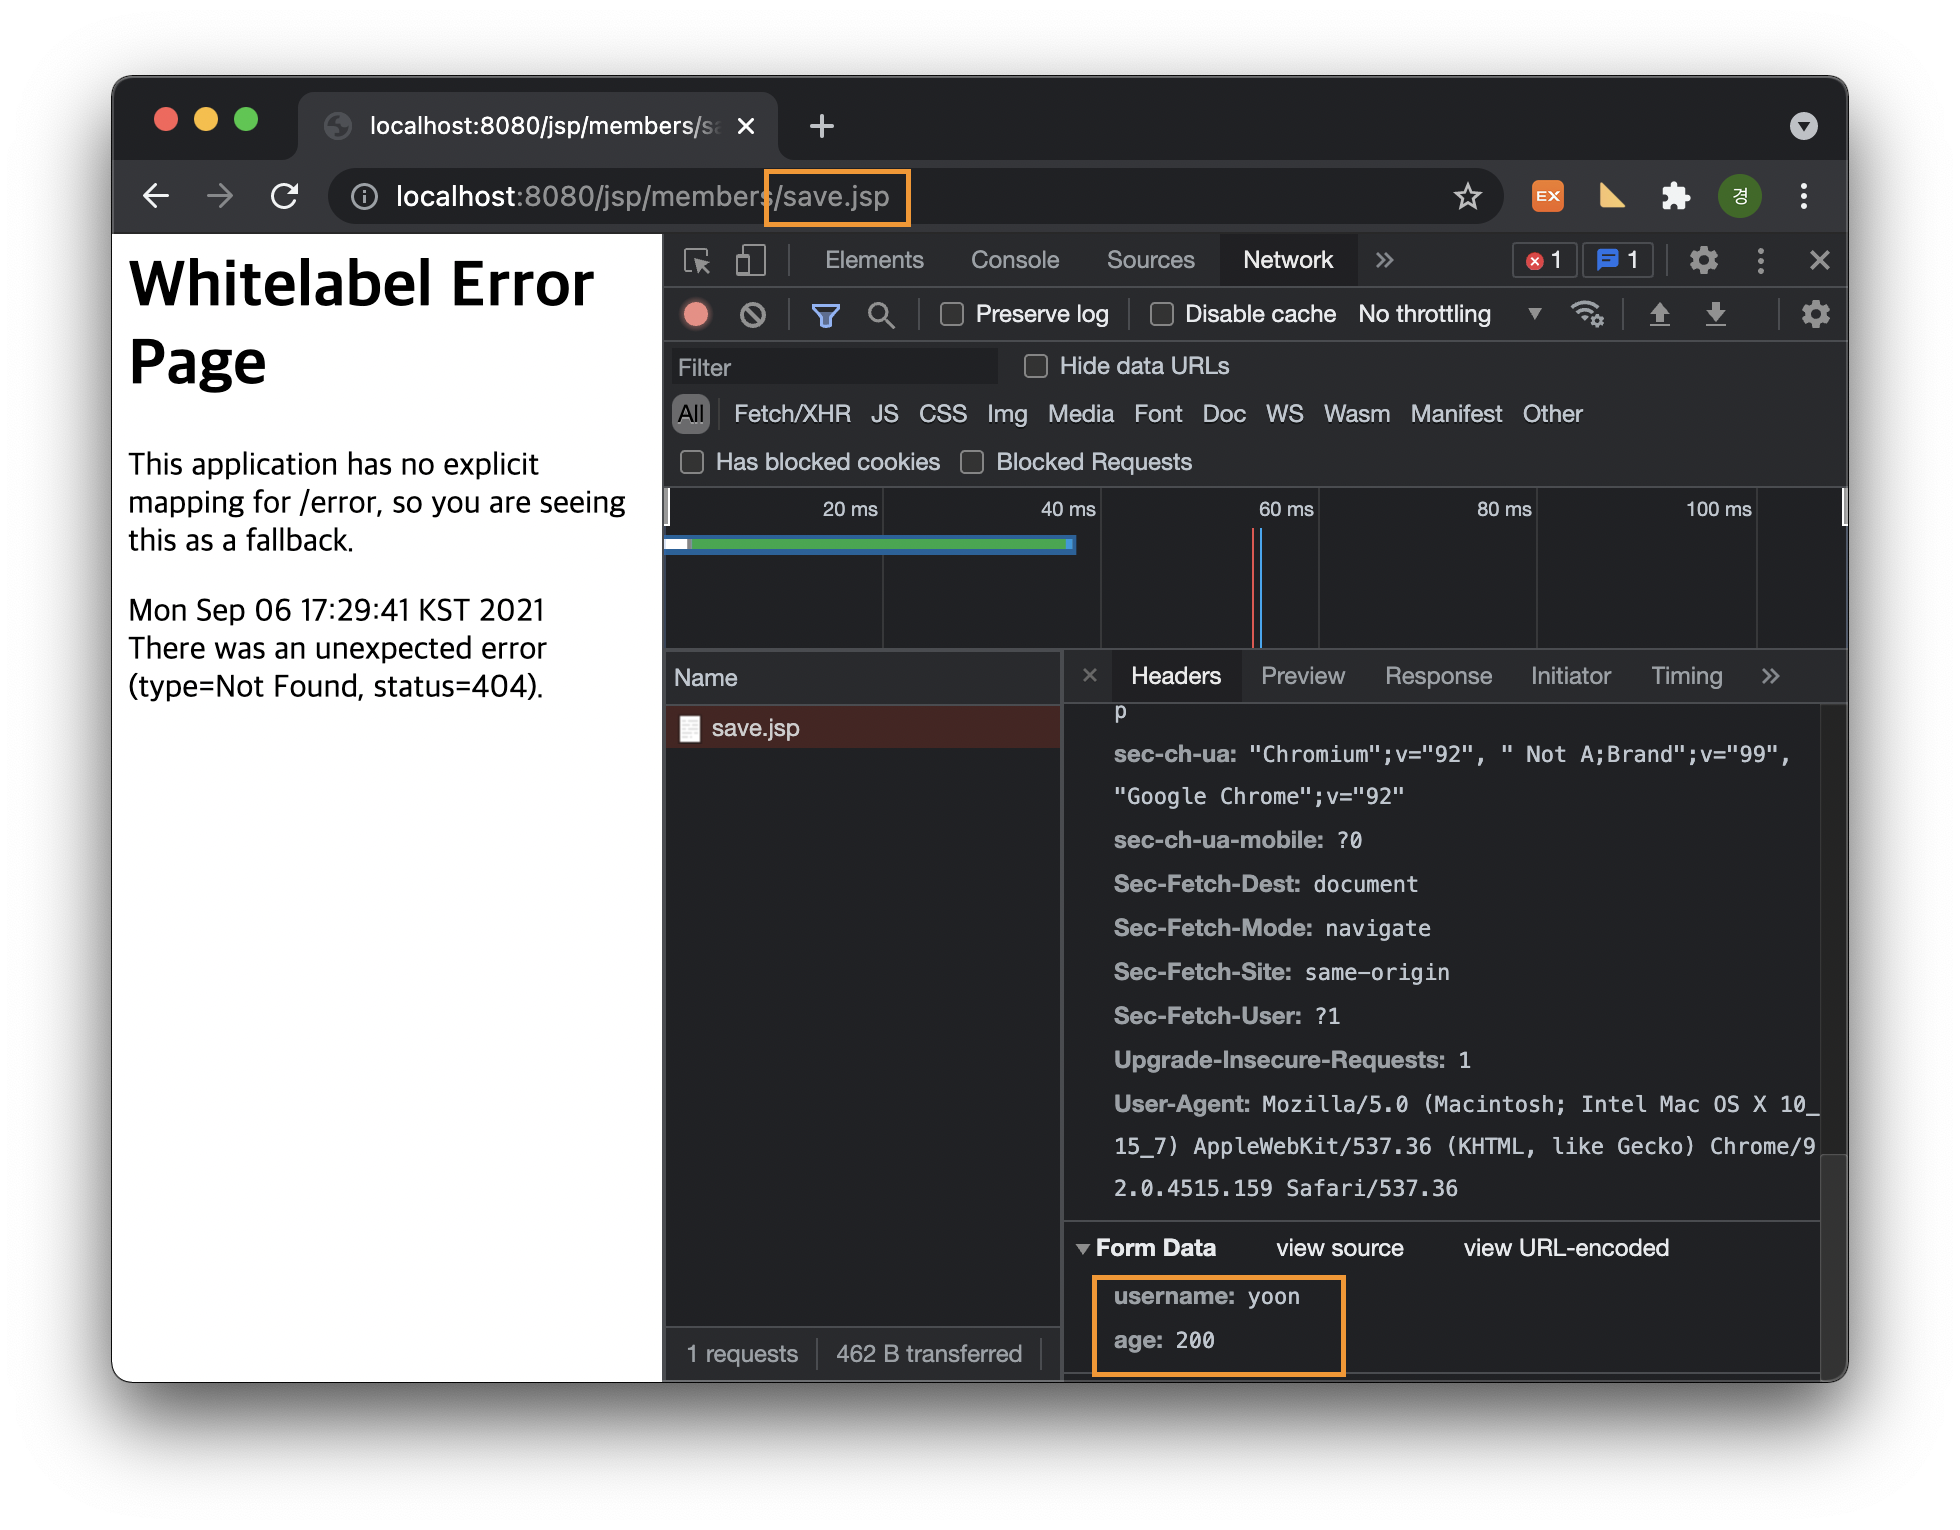Toggle the device toolbar icon
This screenshot has width=1960, height=1530.
click(750, 261)
